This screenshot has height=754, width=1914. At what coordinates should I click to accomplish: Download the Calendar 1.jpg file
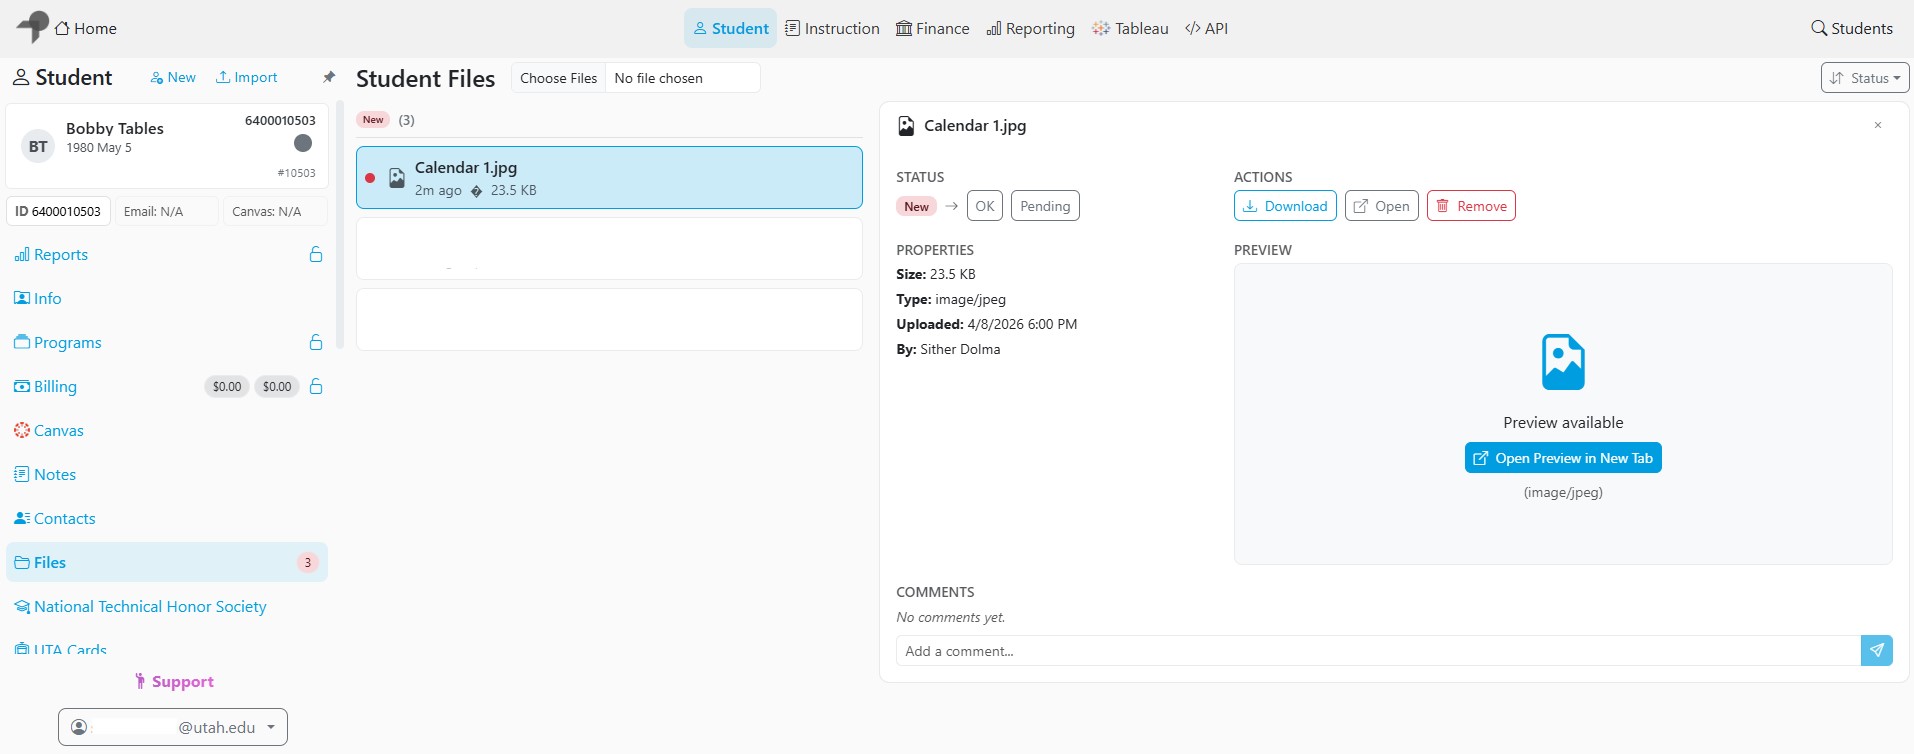(1285, 206)
